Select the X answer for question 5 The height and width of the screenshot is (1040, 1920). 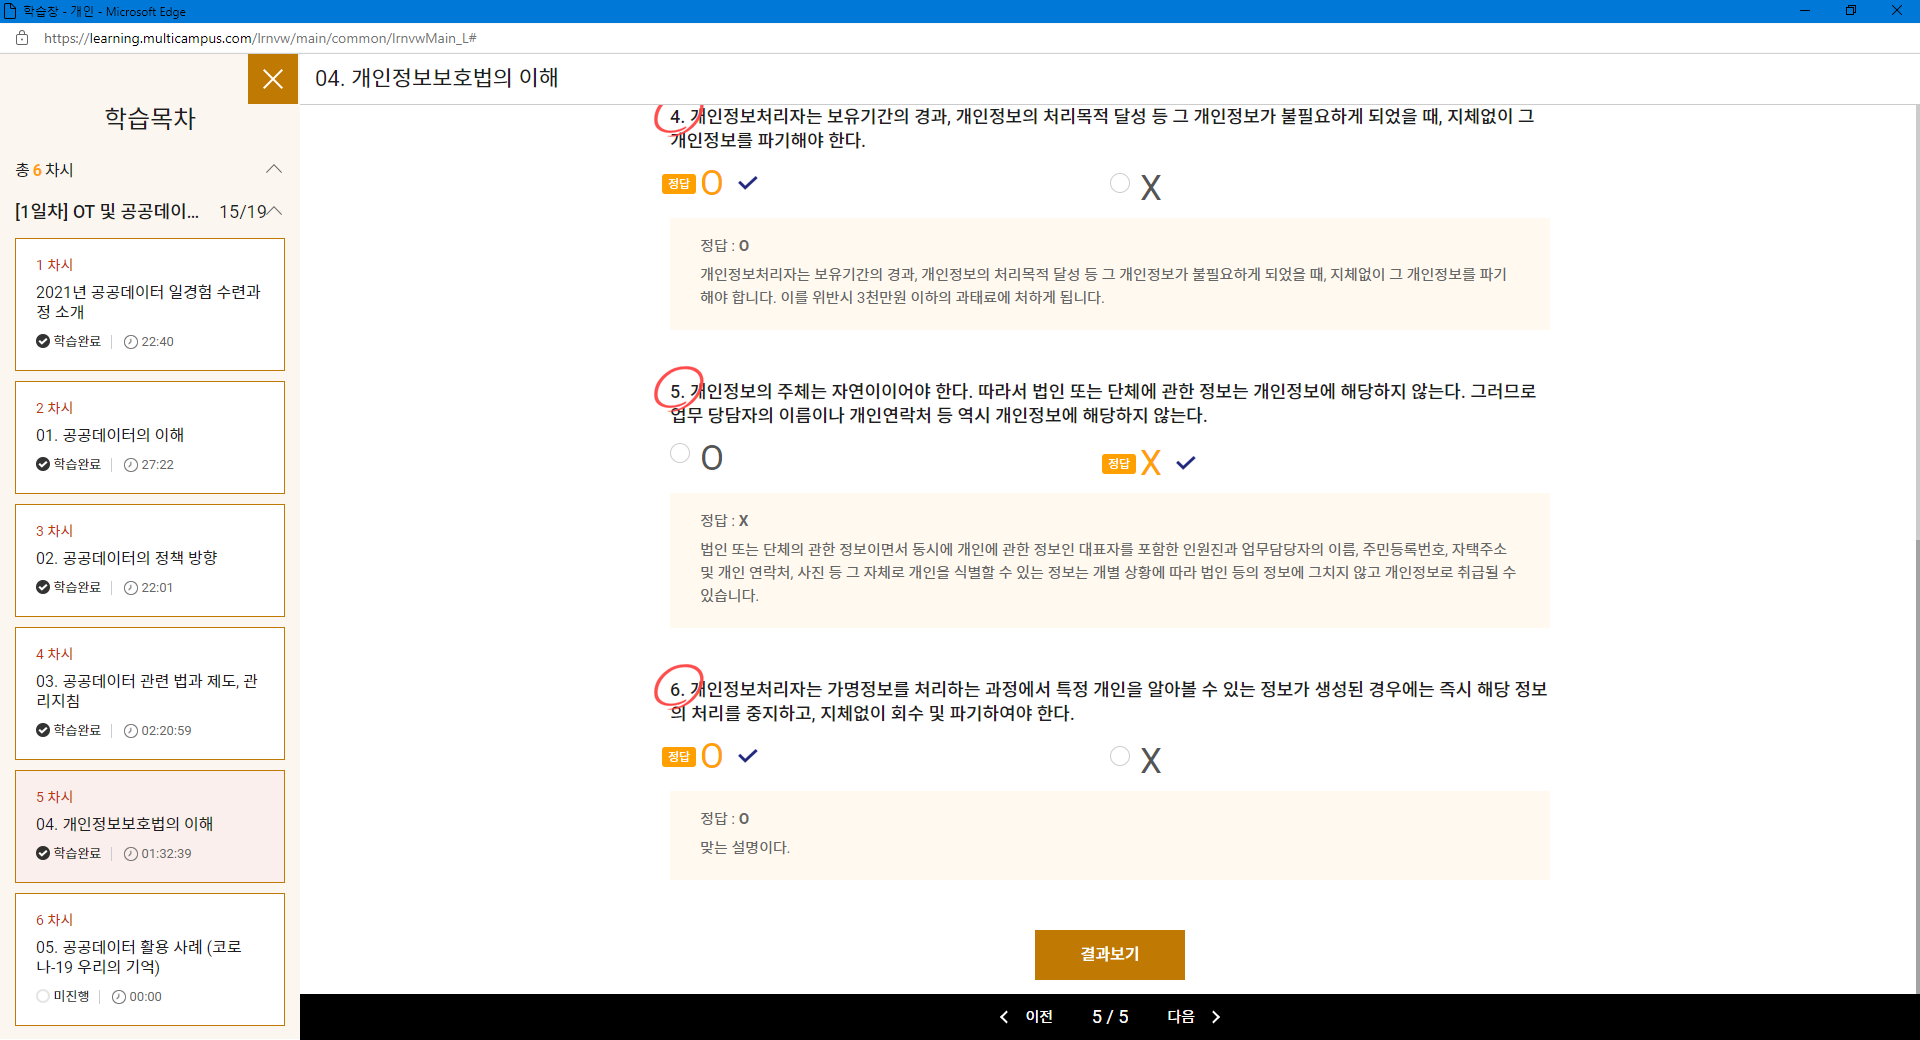[1151, 463]
